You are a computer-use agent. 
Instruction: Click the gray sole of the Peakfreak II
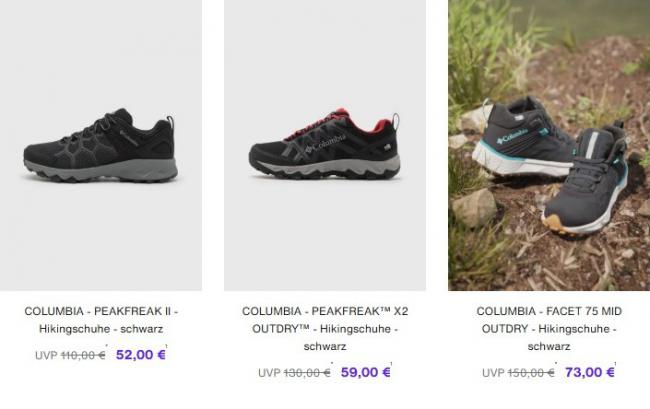[102, 169]
